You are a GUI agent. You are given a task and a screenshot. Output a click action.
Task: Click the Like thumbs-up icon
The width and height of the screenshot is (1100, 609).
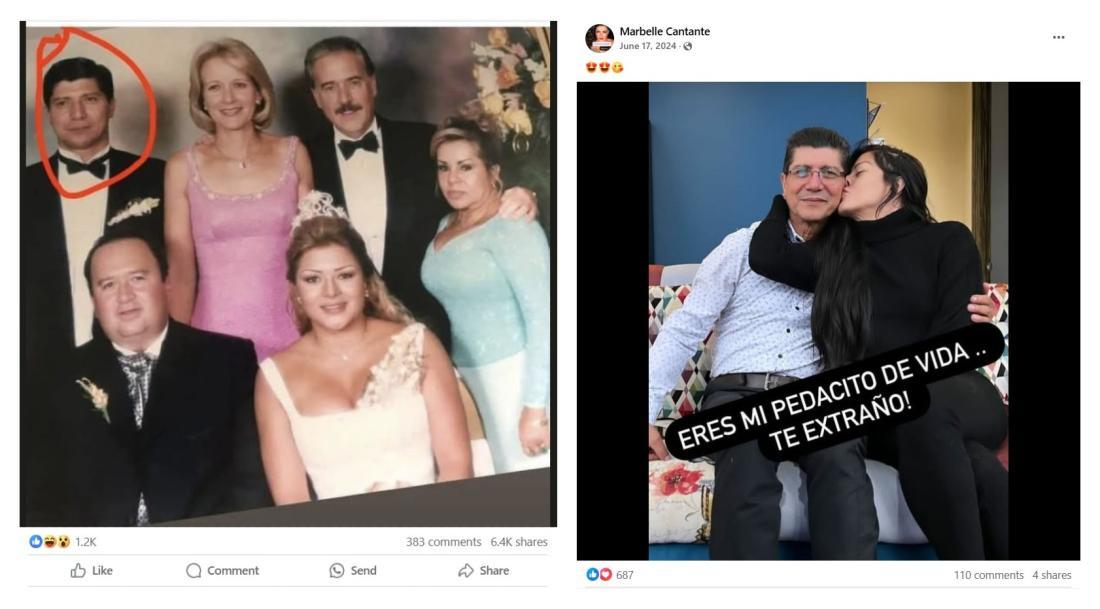click(x=78, y=570)
